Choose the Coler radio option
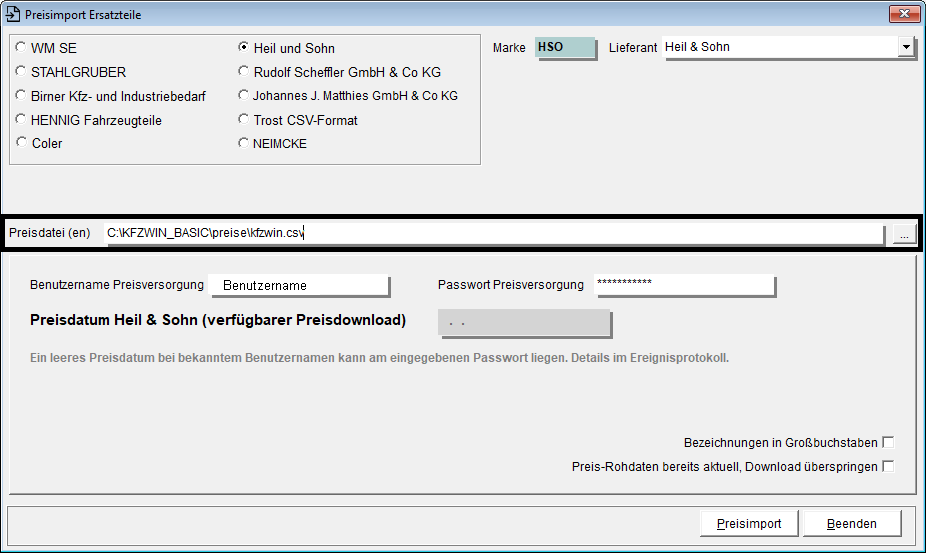 click(x=22, y=142)
